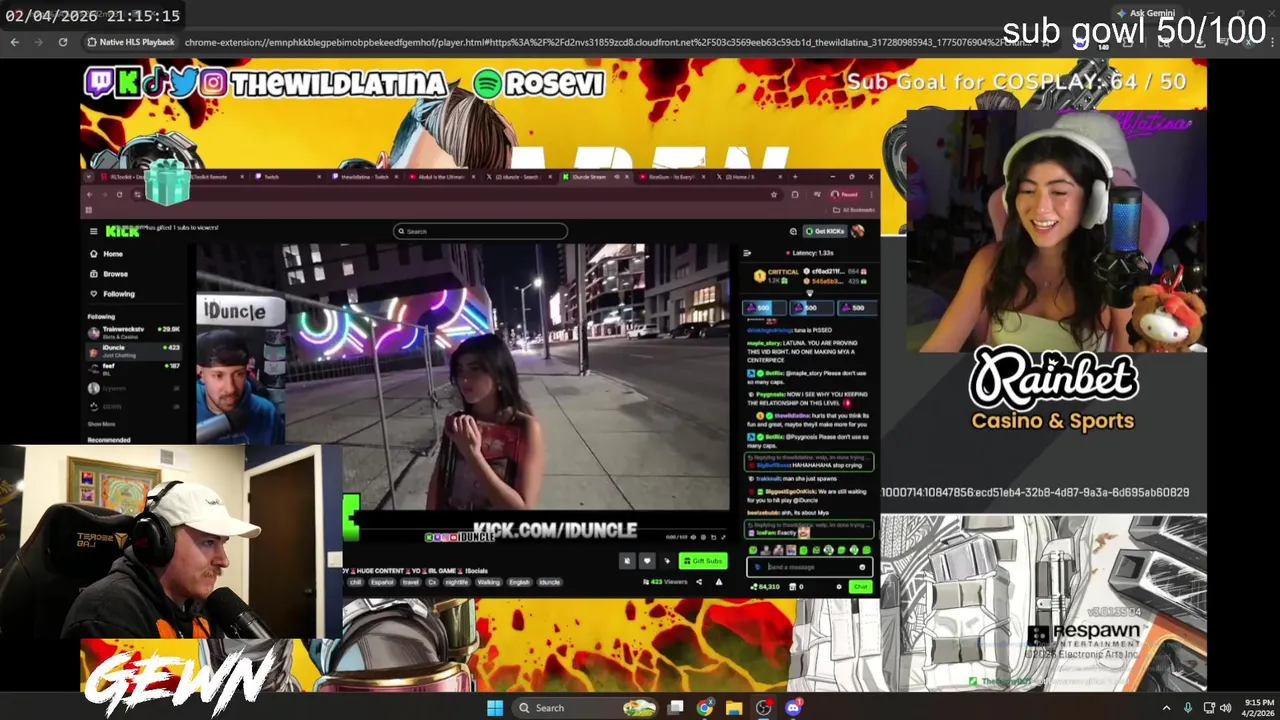Click the Kick Search field
The height and width of the screenshot is (720, 1280).
pos(481,231)
